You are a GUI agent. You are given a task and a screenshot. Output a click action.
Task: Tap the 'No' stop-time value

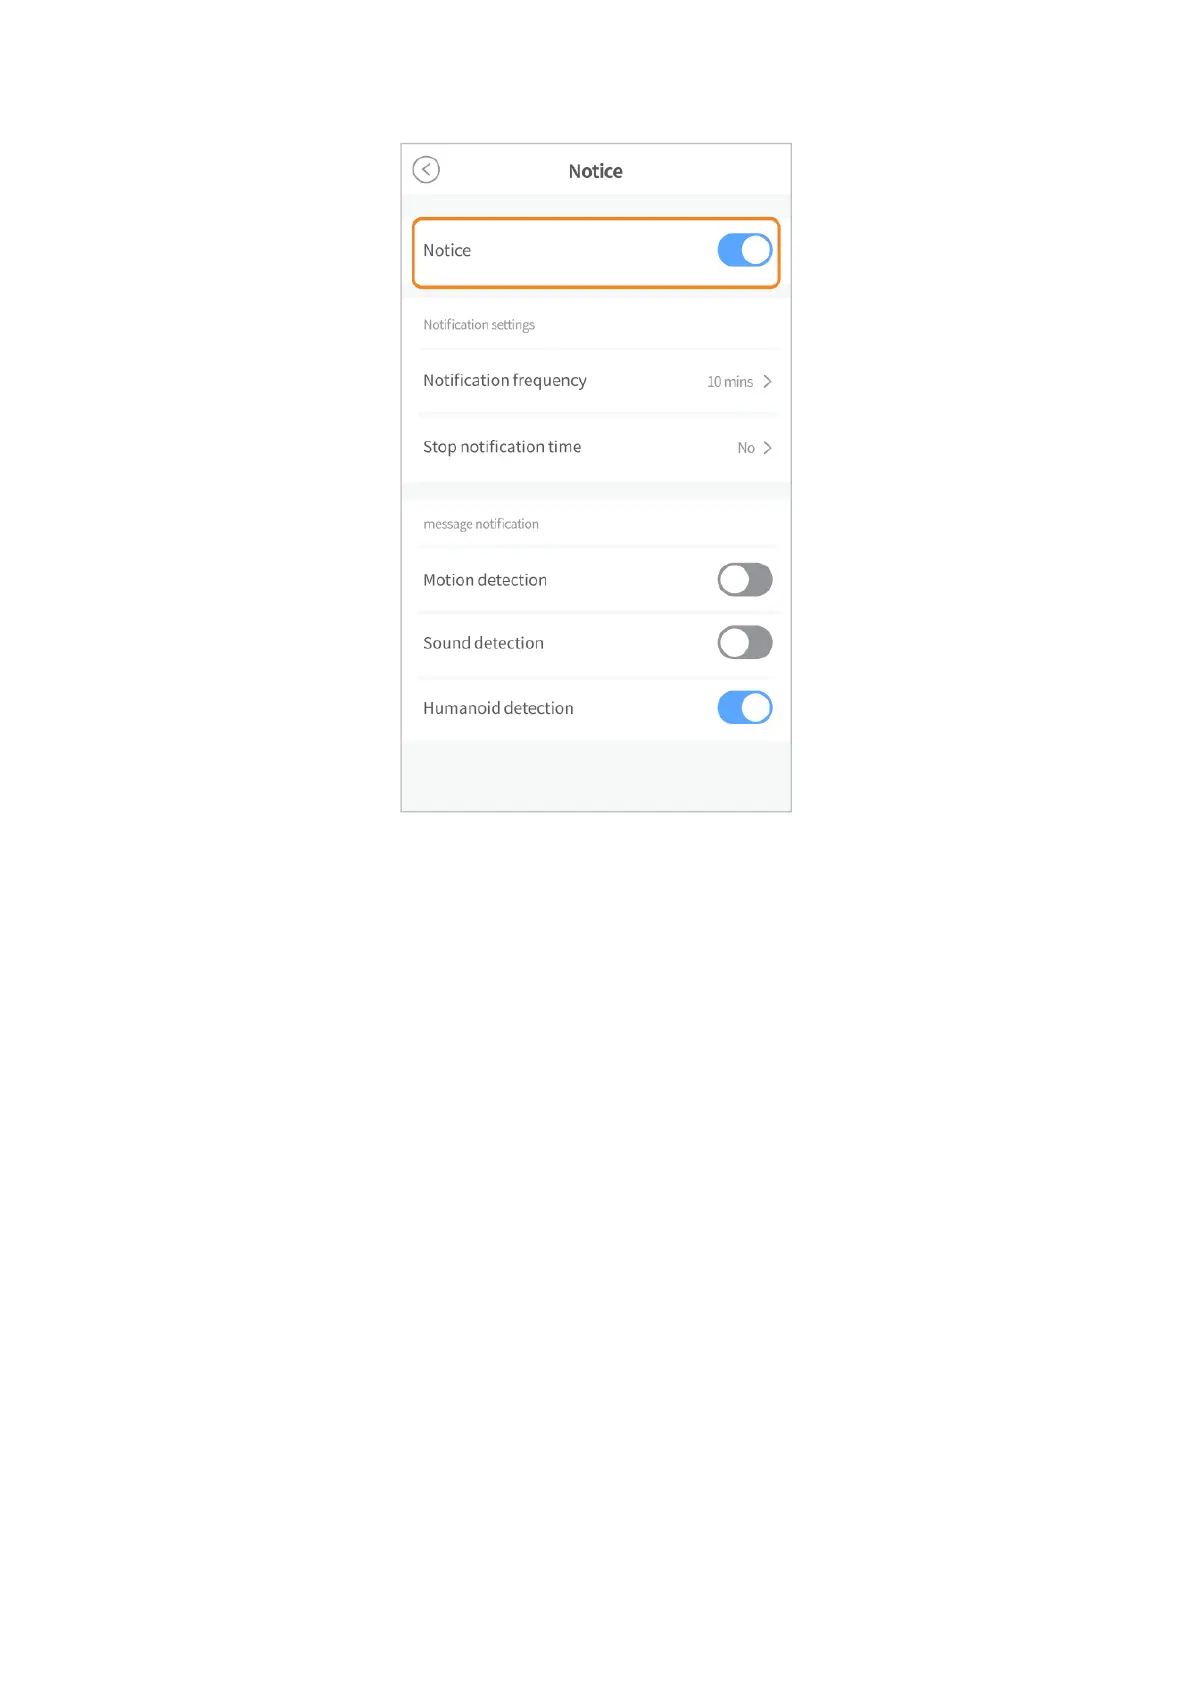click(x=746, y=448)
